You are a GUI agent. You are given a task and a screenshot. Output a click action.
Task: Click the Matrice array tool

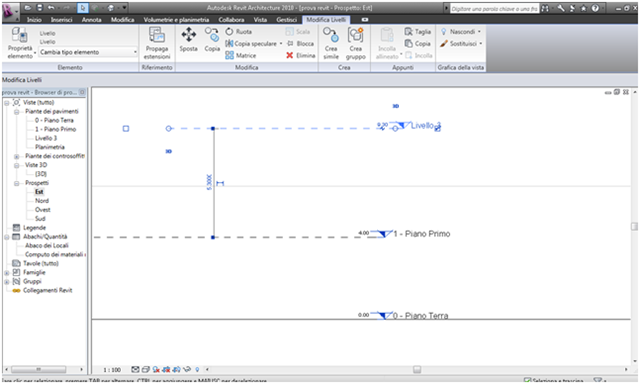(x=241, y=55)
